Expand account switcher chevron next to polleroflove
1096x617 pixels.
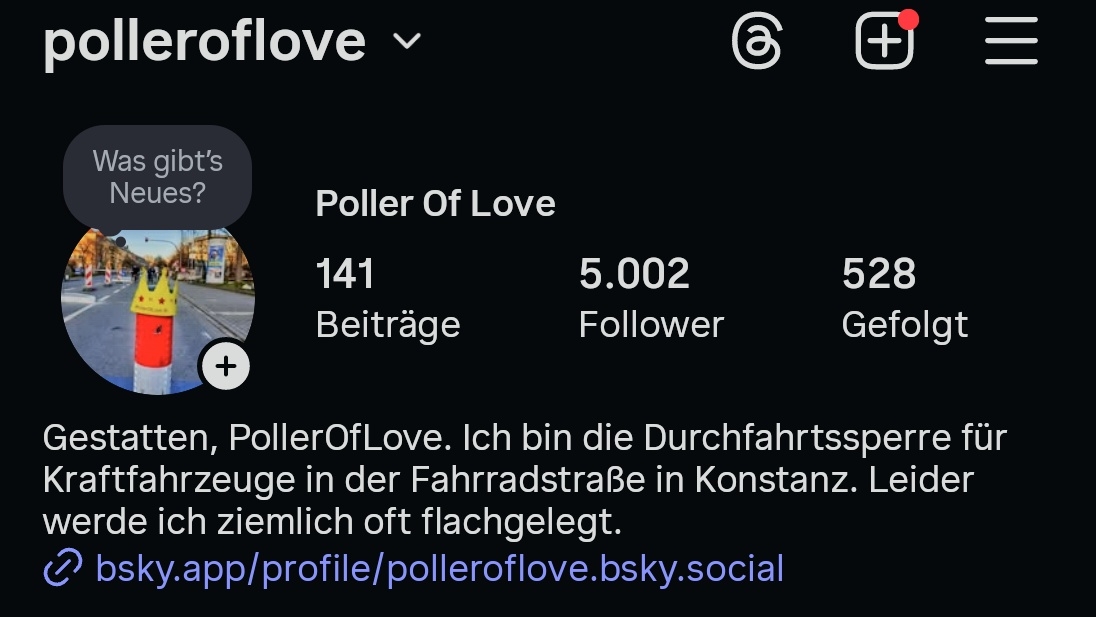click(x=407, y=42)
